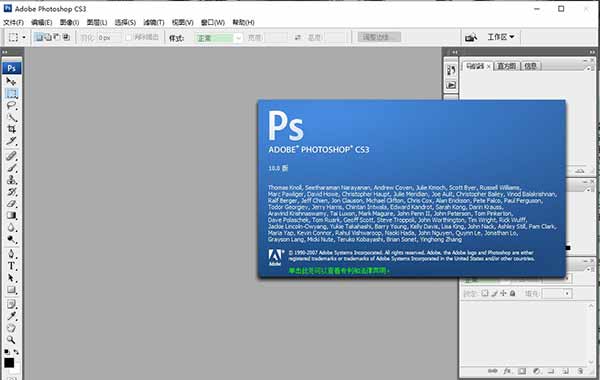
Task: Select the Slice tool
Action: pos(11,141)
